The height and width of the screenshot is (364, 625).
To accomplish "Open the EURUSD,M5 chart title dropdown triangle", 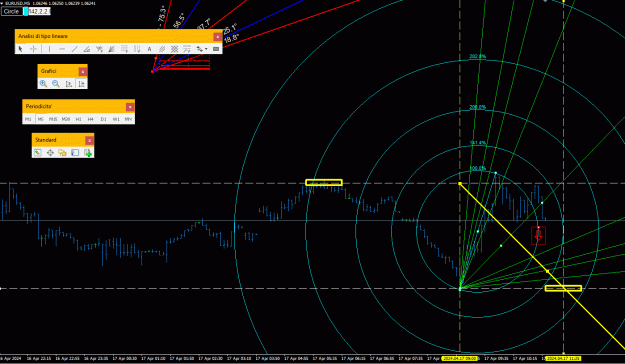I will click(2, 3).
